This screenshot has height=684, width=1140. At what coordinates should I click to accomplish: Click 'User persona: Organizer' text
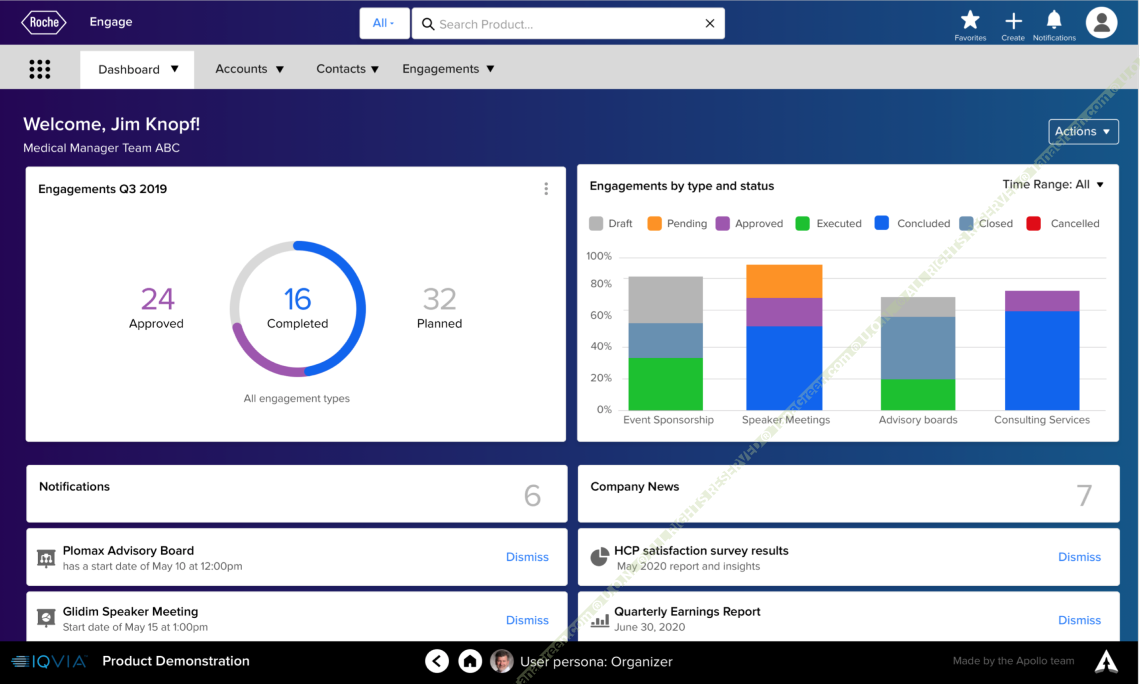[x=596, y=661]
